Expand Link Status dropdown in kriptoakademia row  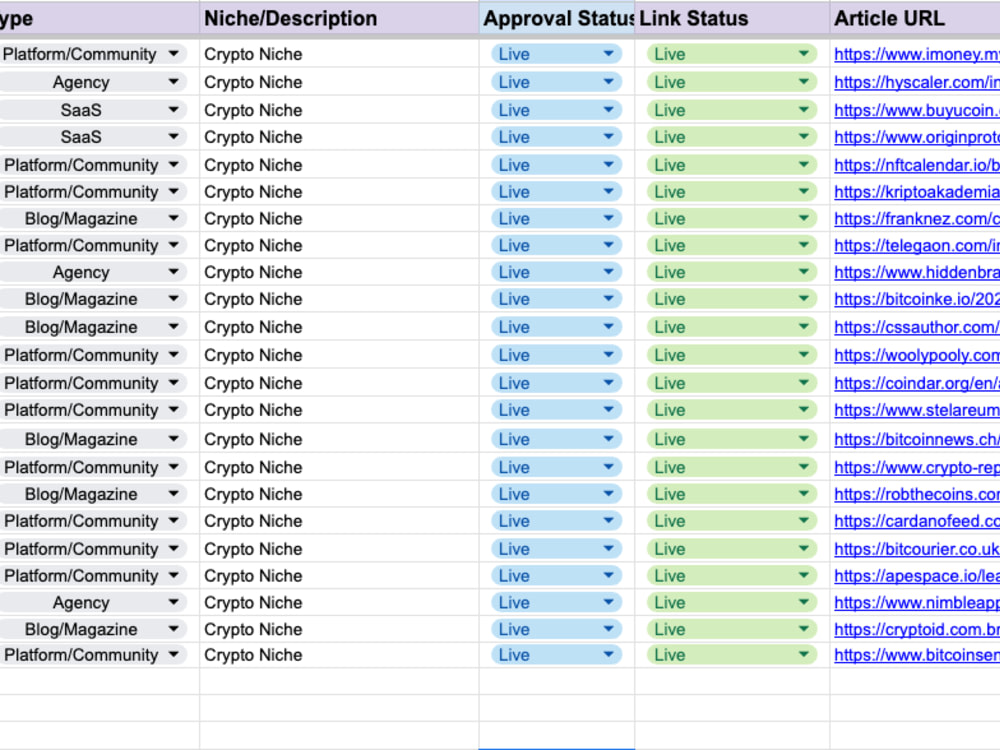804,192
